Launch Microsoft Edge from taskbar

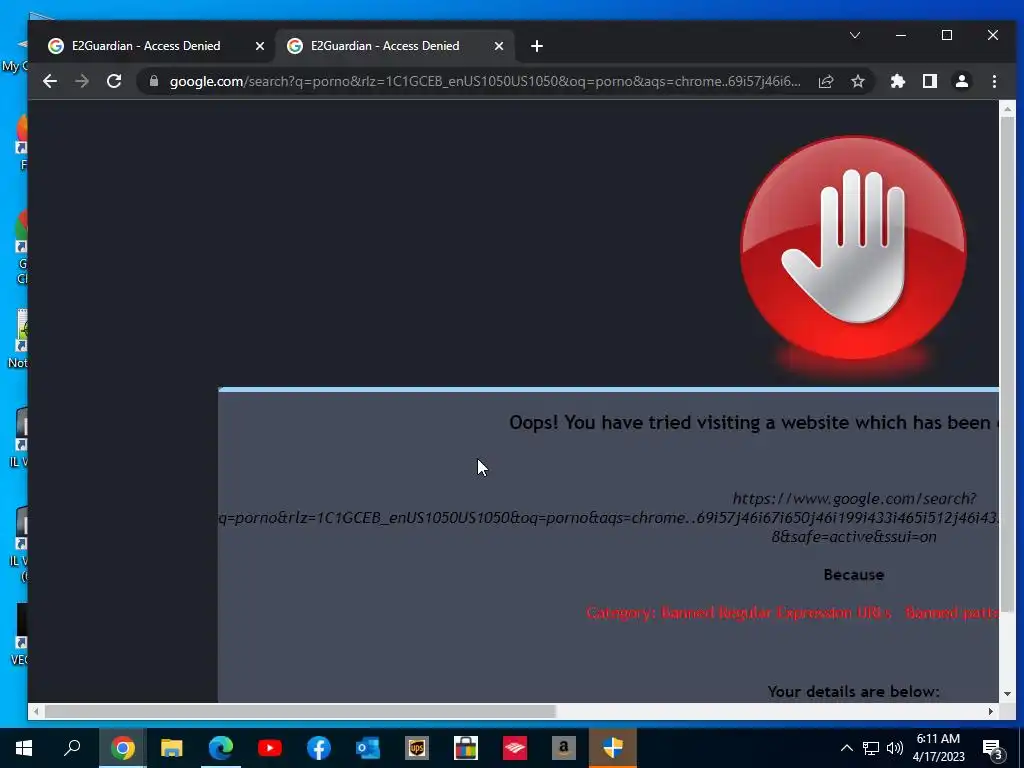coord(221,748)
